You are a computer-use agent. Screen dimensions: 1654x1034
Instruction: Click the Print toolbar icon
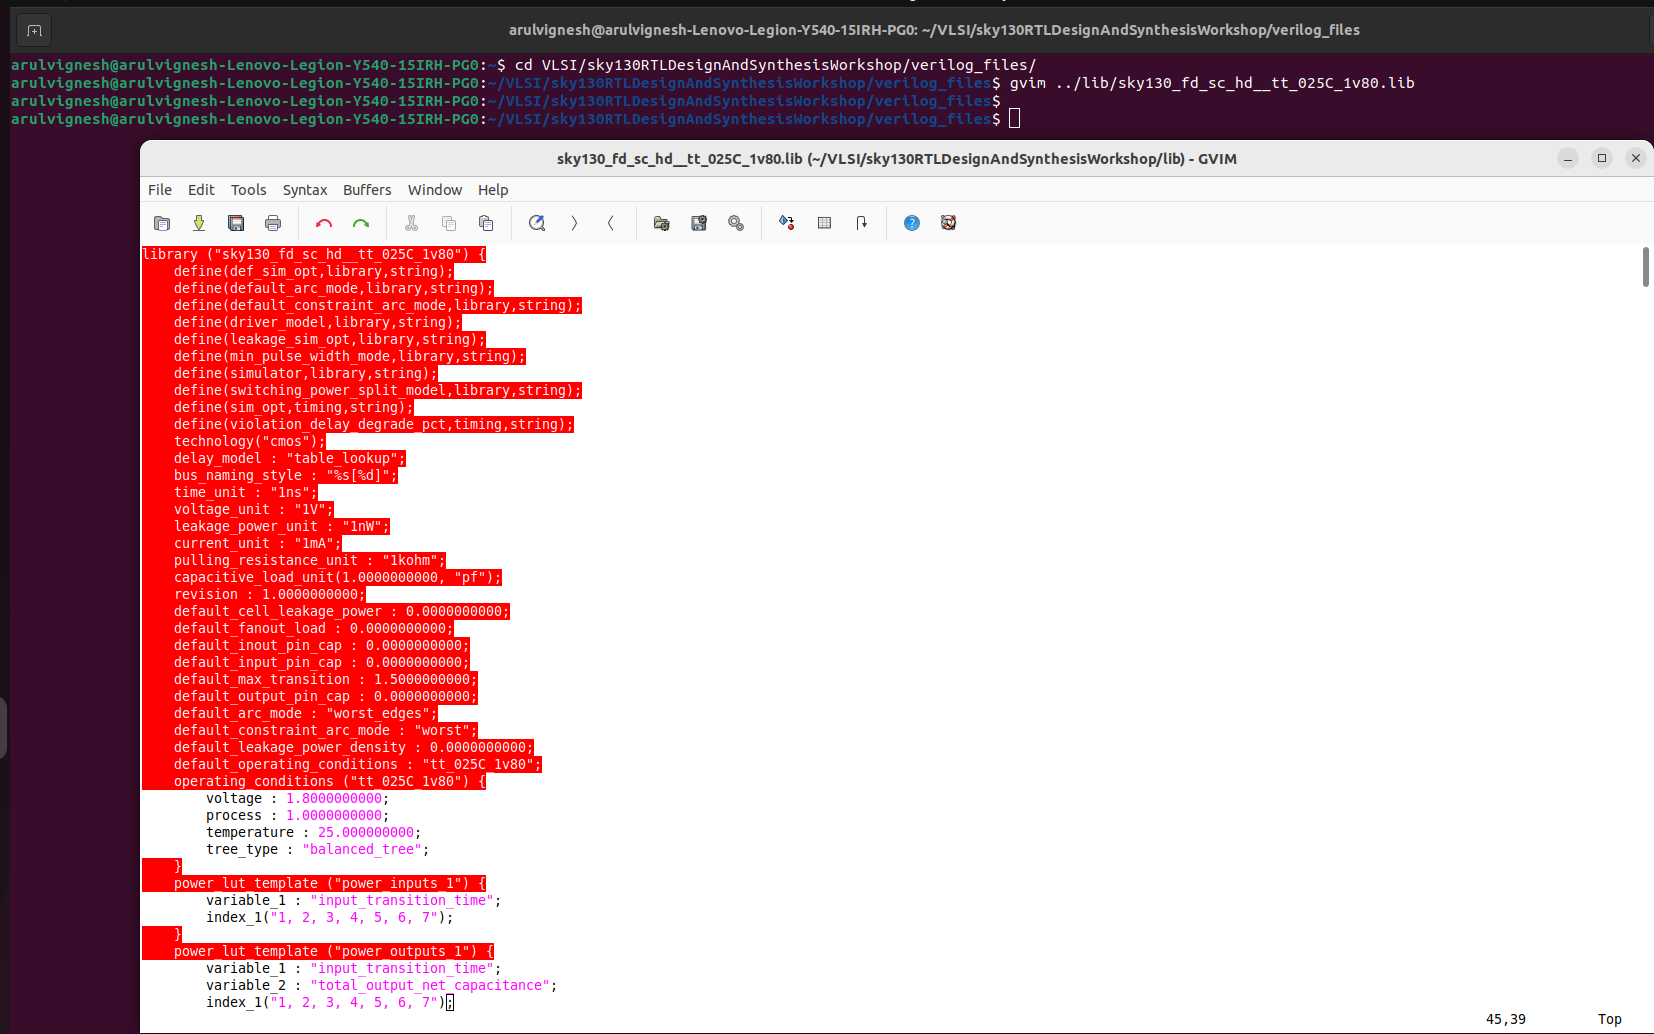click(x=272, y=223)
